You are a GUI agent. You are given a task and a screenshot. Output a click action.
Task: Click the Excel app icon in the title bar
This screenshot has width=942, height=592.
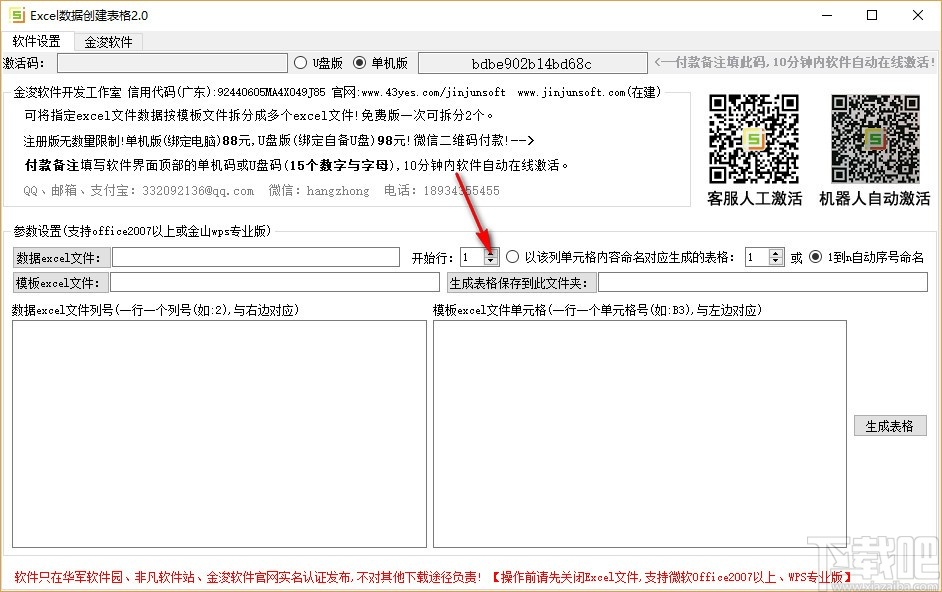16,15
